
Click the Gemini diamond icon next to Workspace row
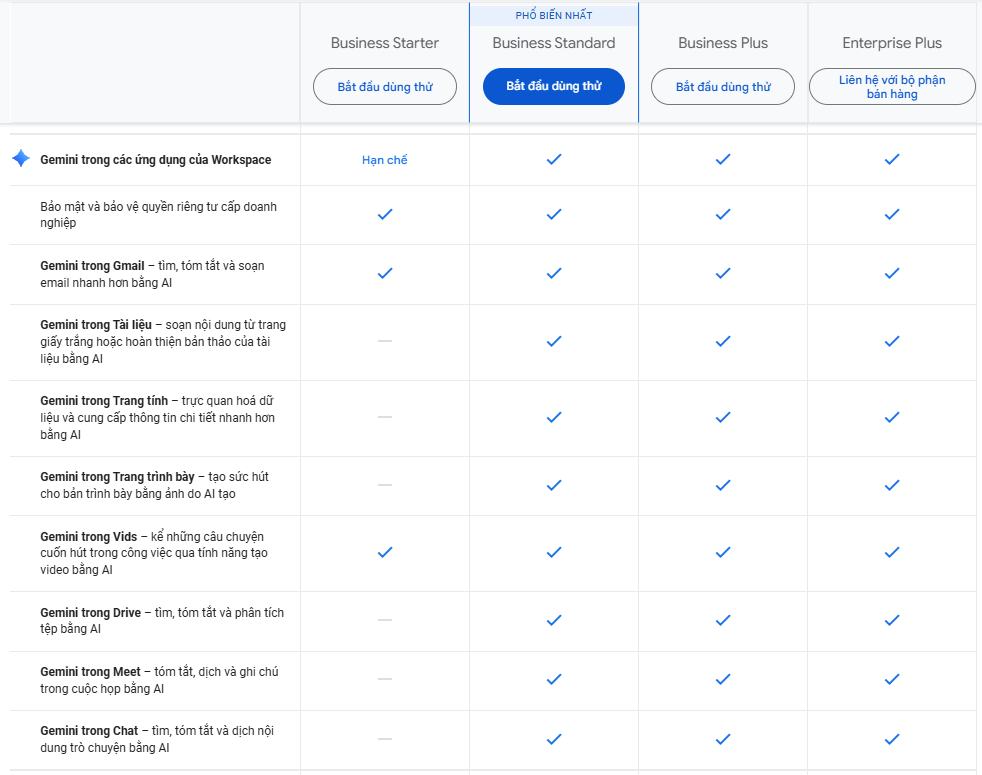point(20,157)
